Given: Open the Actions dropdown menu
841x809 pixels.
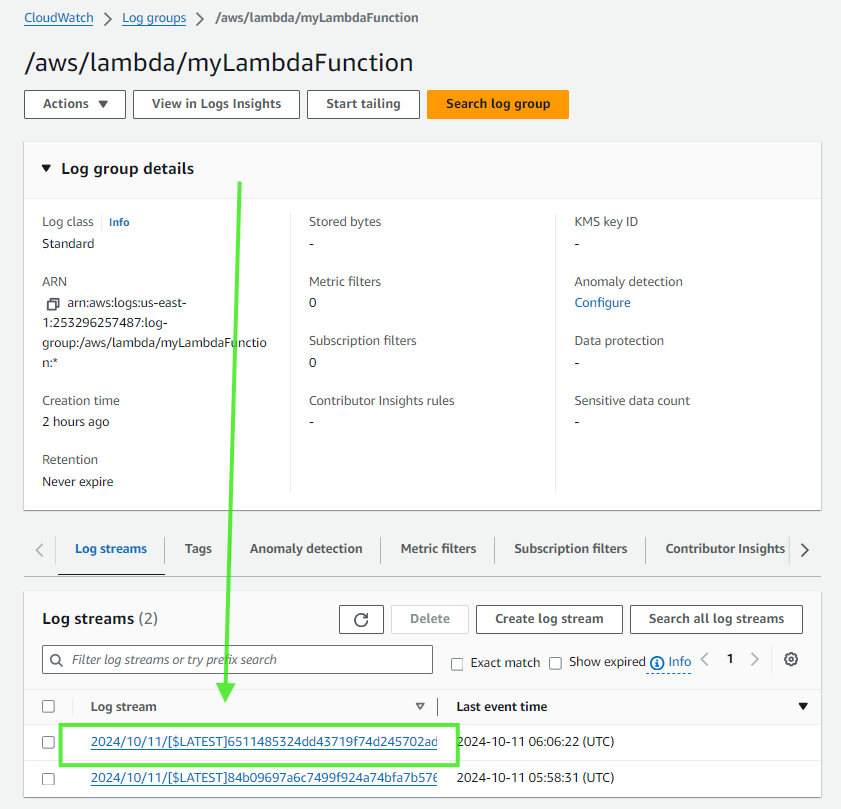Looking at the screenshot, I should pyautogui.click(x=75, y=104).
